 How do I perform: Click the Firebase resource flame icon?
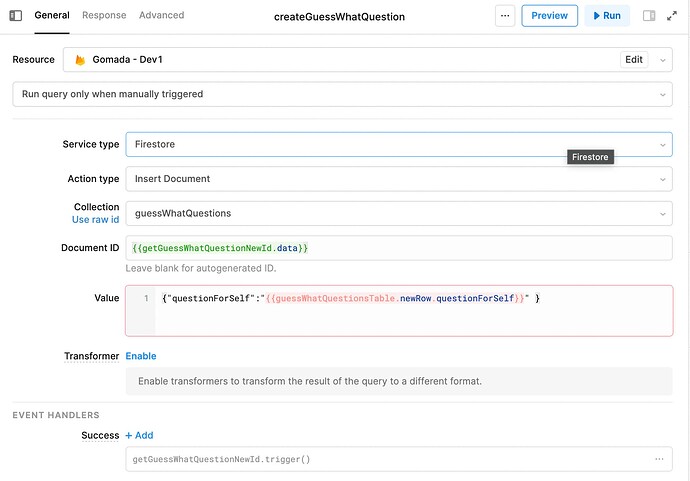tap(80, 60)
